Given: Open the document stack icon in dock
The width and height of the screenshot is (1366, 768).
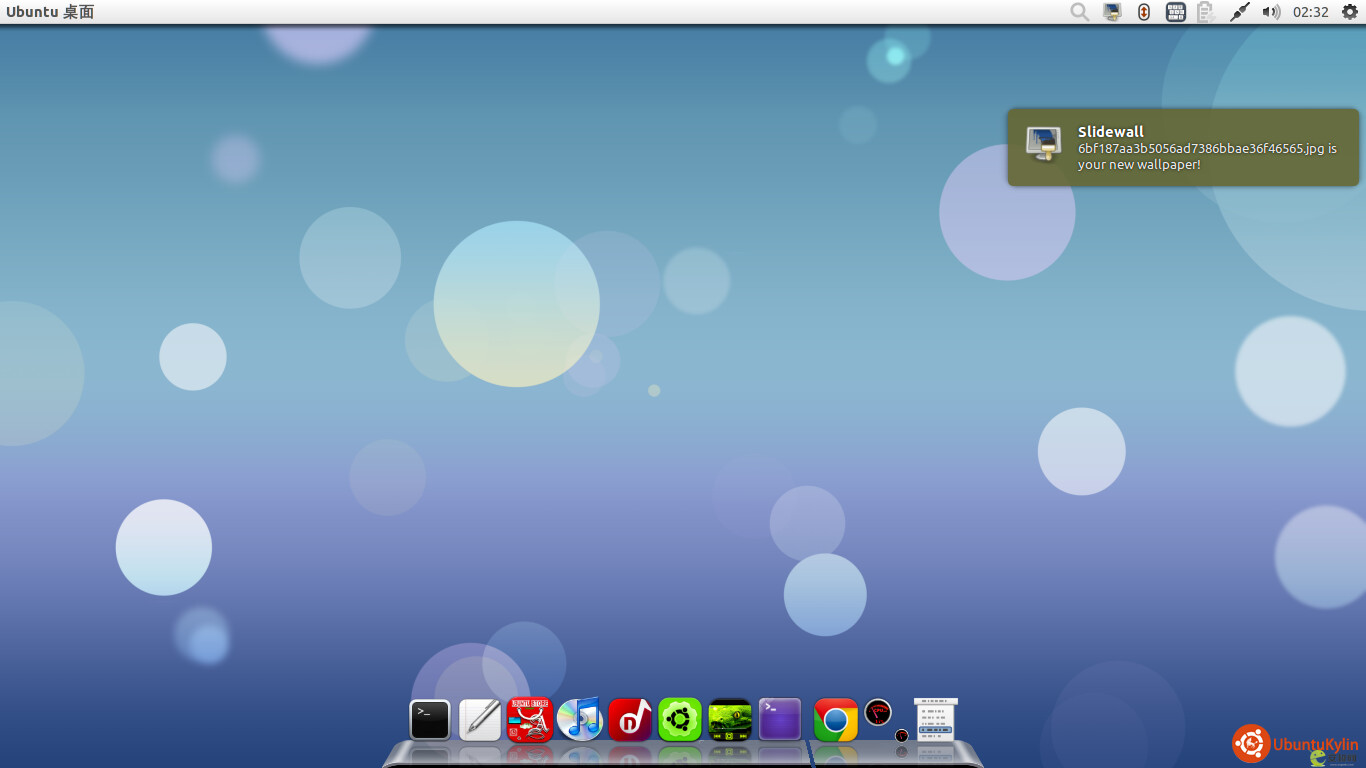Looking at the screenshot, I should point(936,719).
